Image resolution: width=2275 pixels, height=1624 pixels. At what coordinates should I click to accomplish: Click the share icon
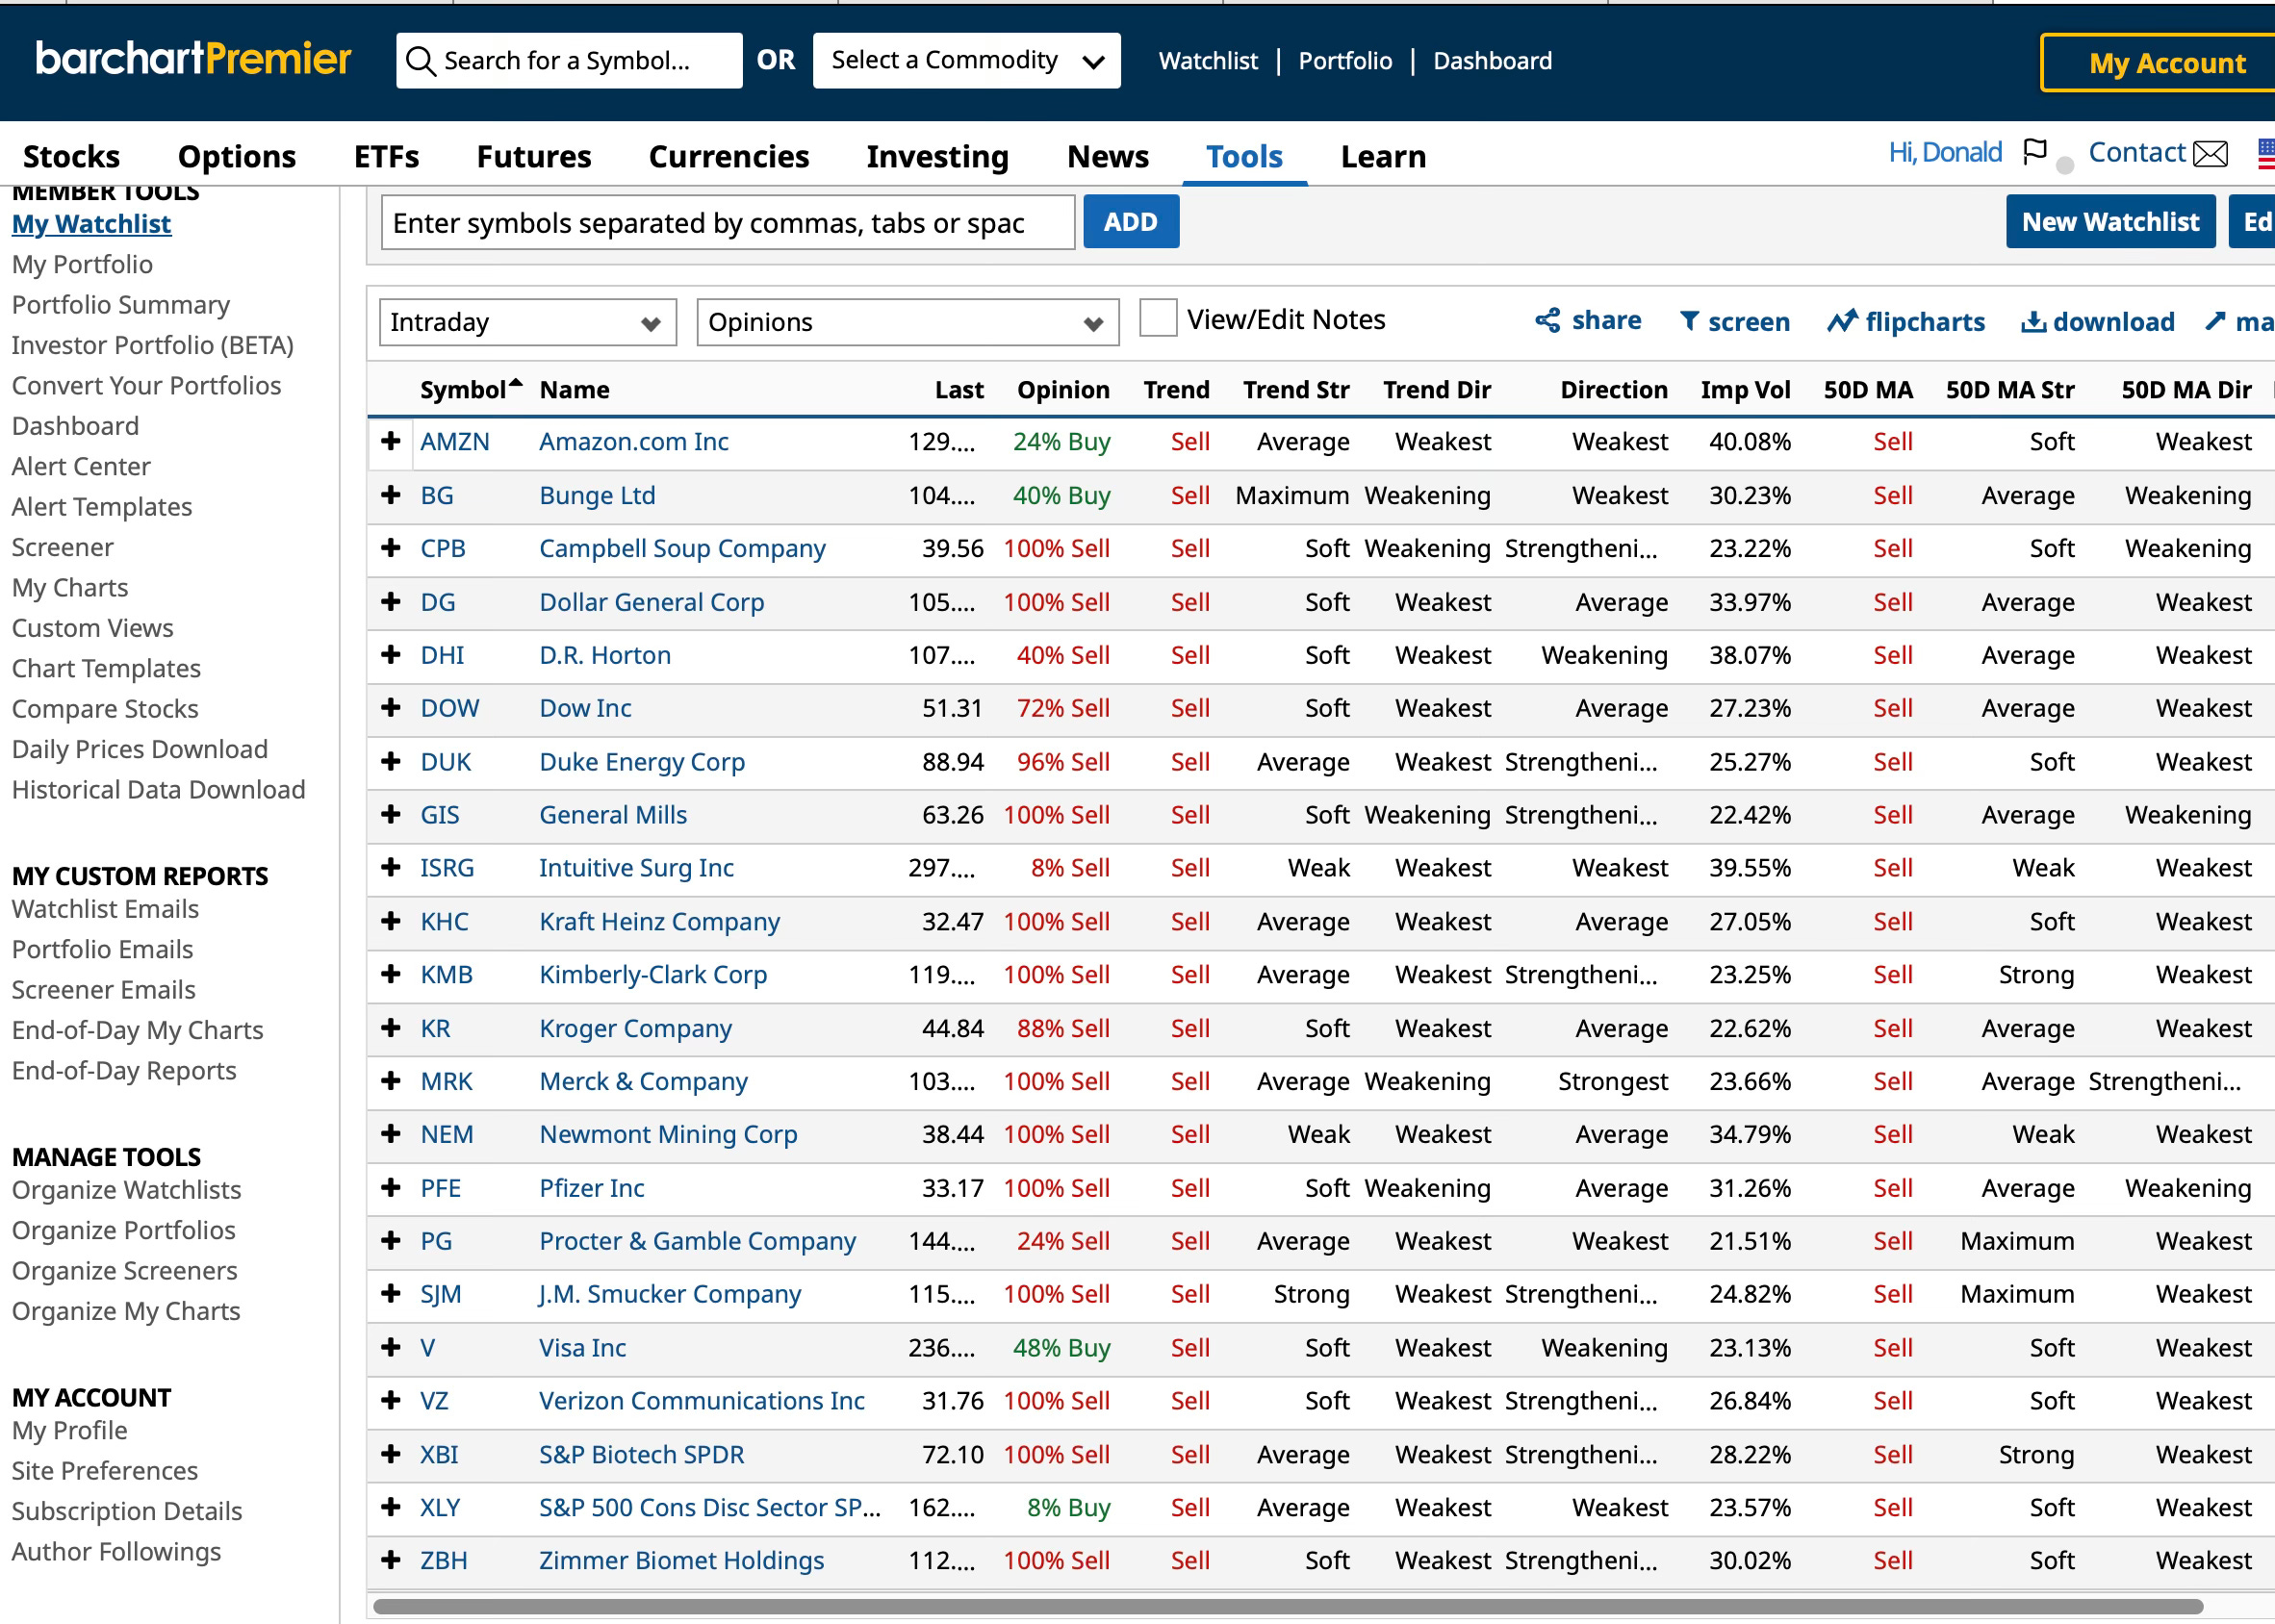(1547, 320)
